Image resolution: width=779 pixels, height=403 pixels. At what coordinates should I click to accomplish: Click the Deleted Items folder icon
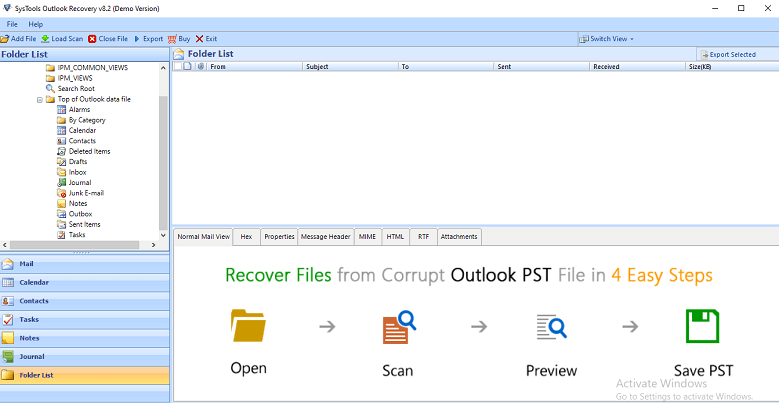click(62, 151)
